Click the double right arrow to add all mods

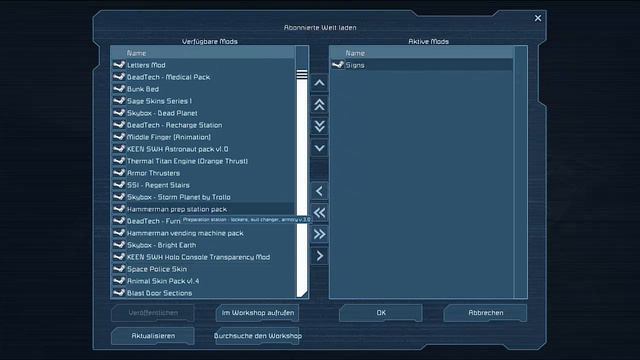pyautogui.click(x=319, y=234)
